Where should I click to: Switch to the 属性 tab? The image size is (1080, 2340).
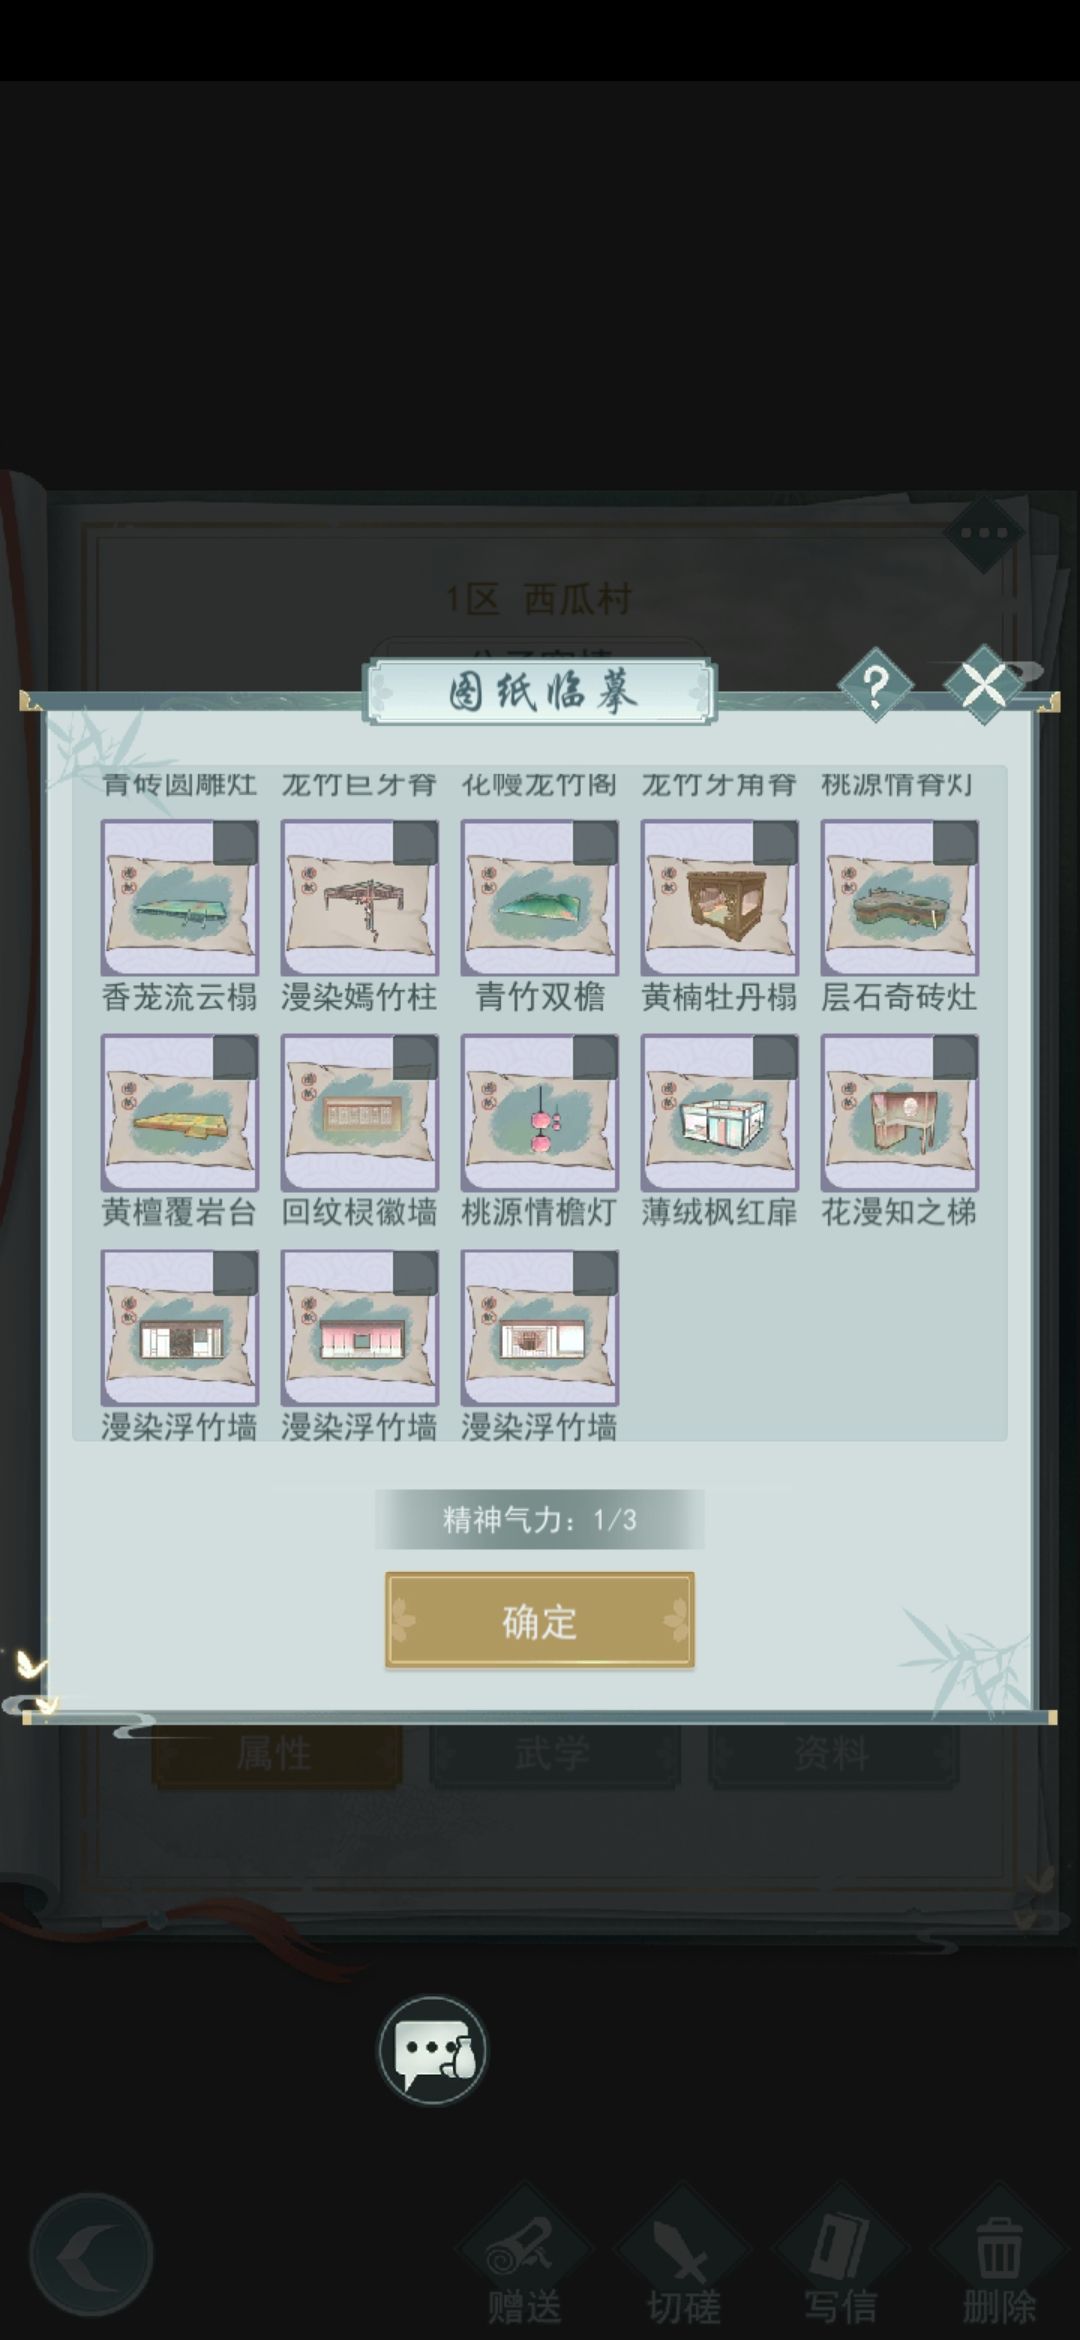click(277, 1754)
